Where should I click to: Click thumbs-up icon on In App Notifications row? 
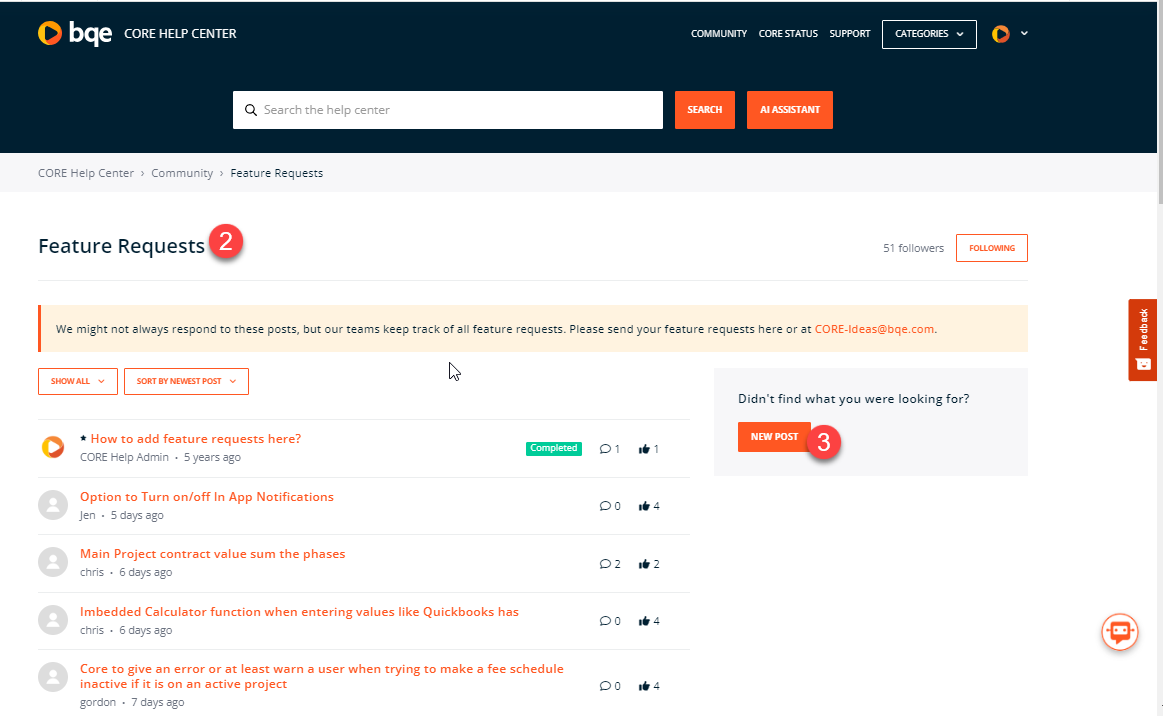(644, 506)
